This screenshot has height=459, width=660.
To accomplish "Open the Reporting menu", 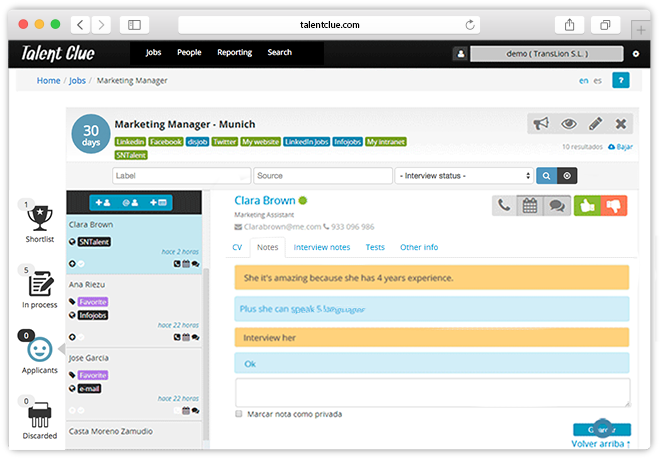I will tap(234, 52).
